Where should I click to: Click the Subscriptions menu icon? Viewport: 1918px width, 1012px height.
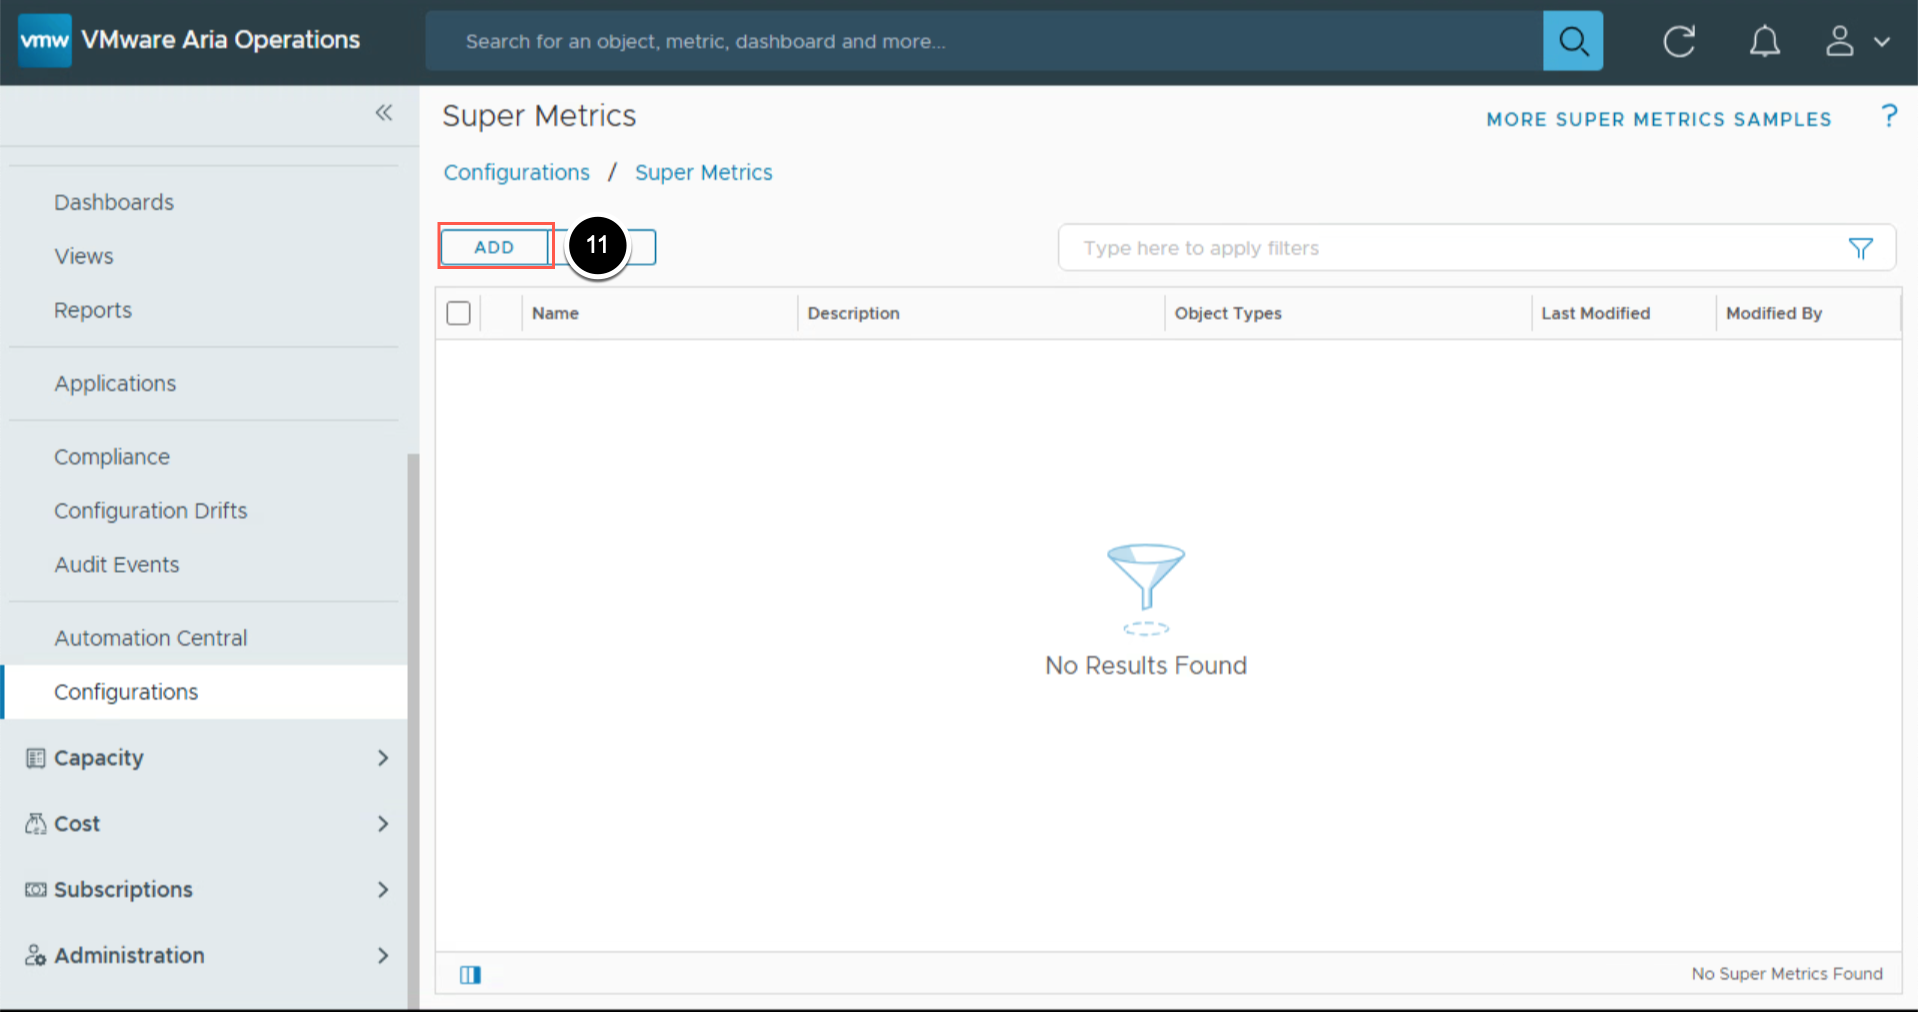coord(36,890)
